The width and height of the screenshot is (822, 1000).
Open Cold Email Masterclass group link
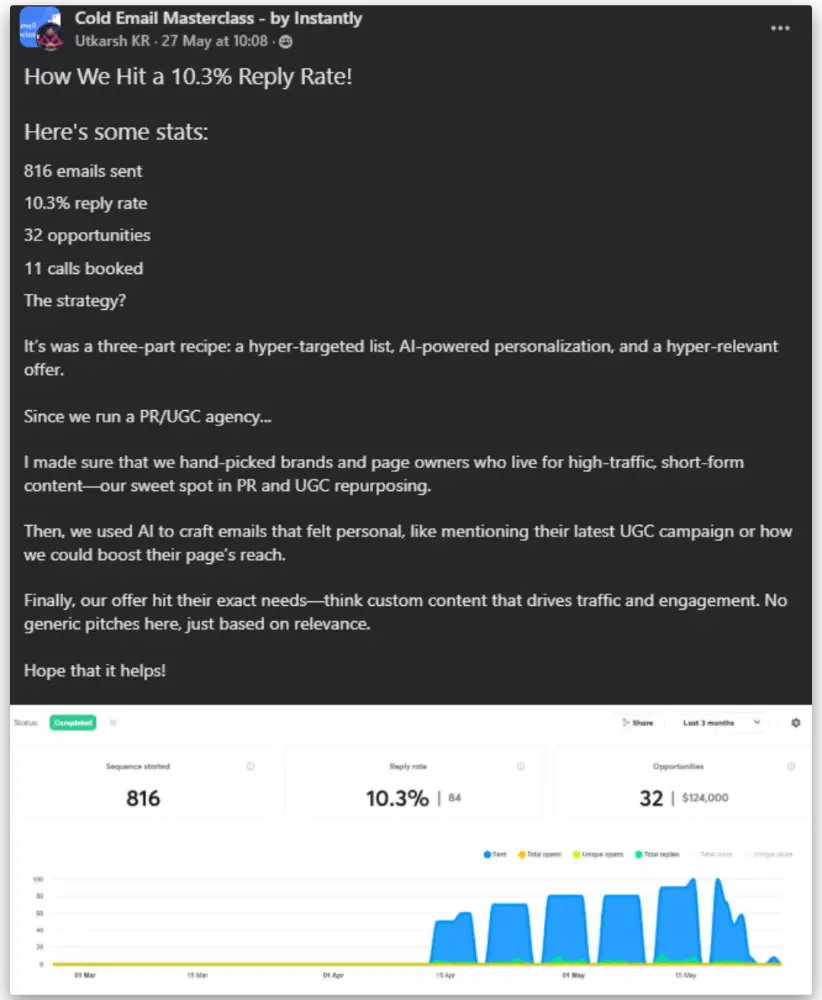(x=218, y=18)
